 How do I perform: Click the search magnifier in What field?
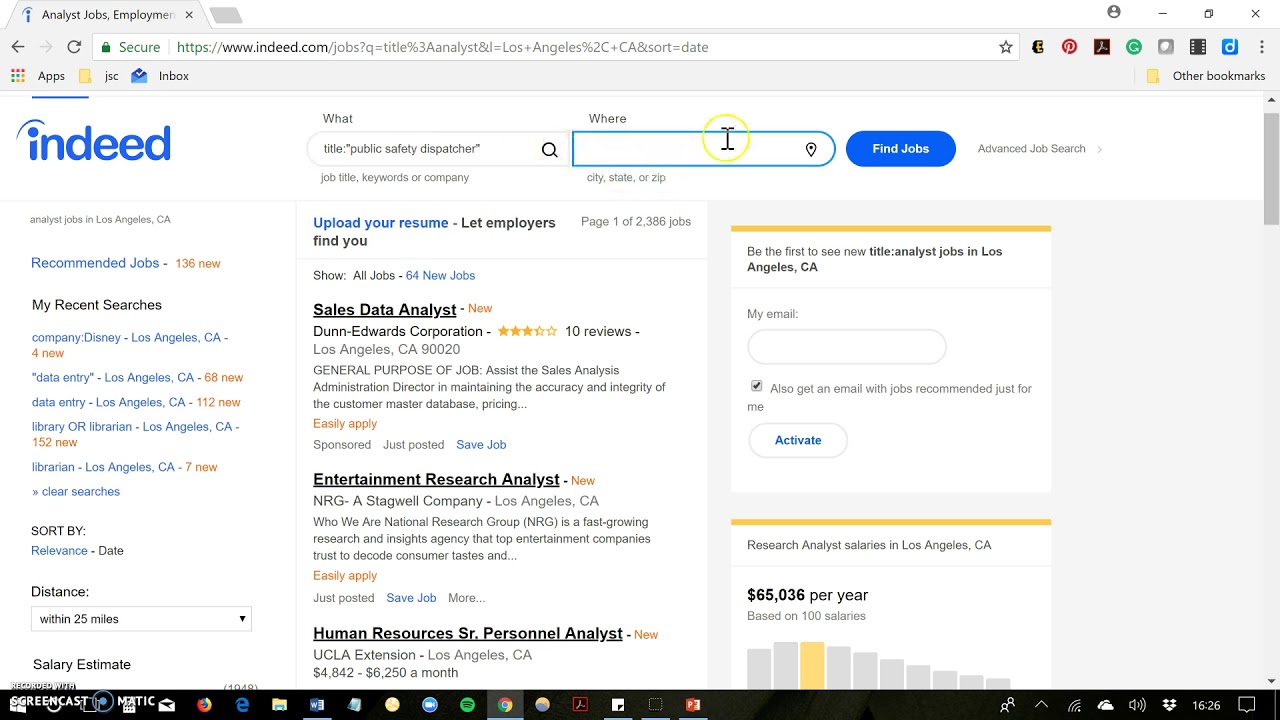(x=549, y=149)
